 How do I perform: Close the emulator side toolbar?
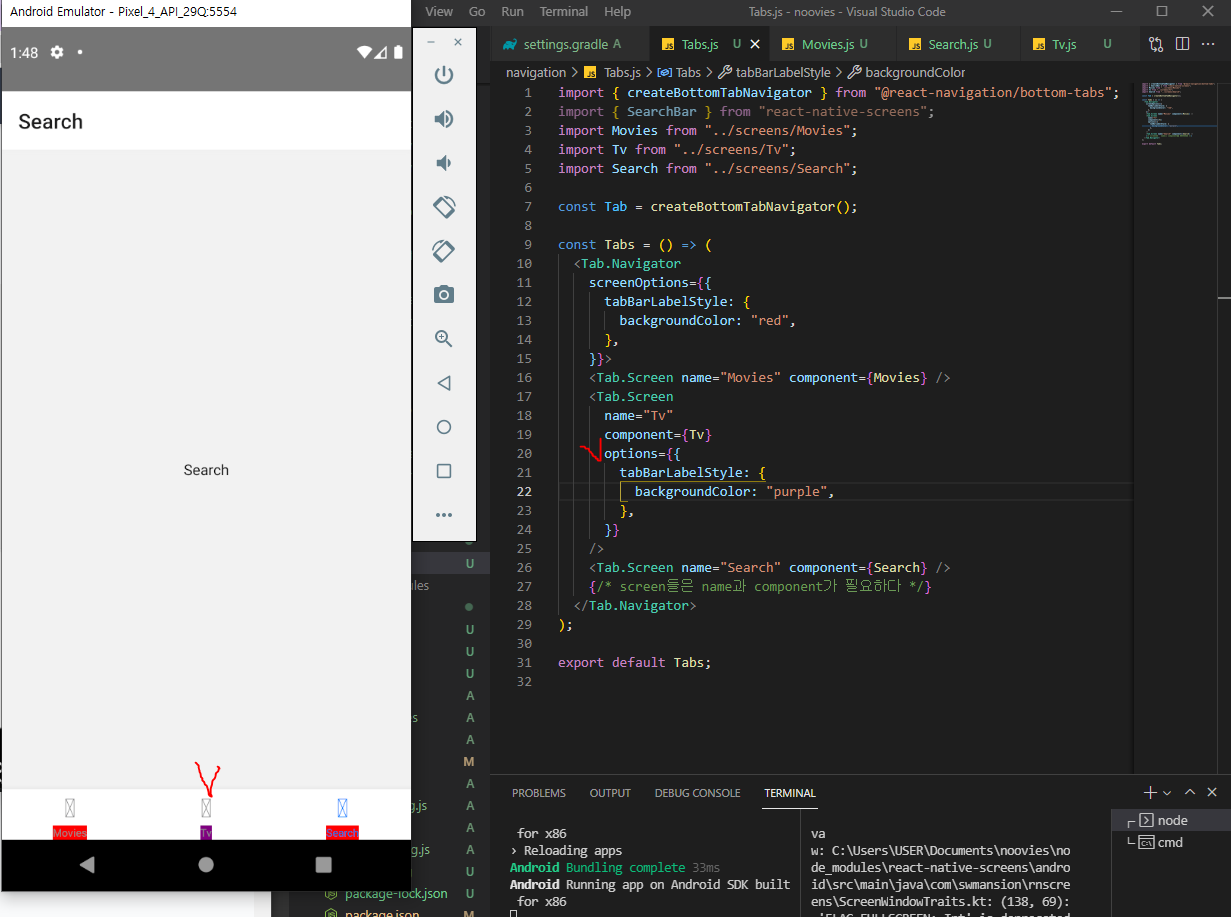click(458, 43)
